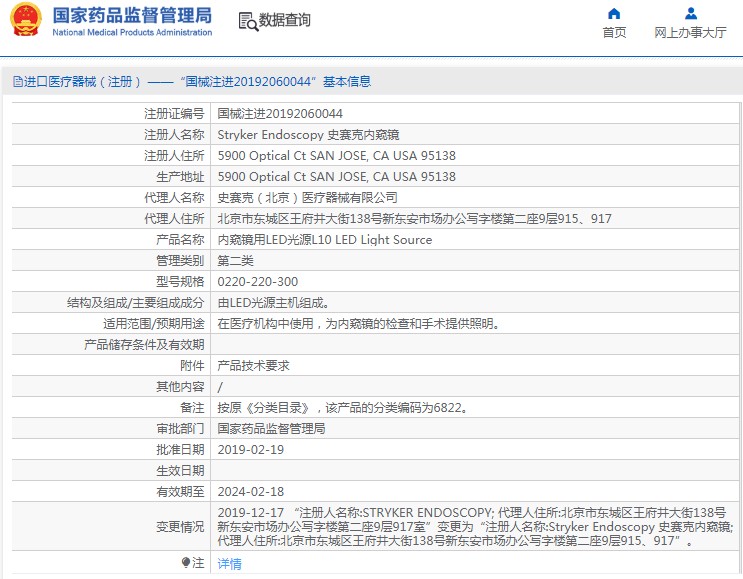
Task: Click the 审批部门 label
Action: 180,428
